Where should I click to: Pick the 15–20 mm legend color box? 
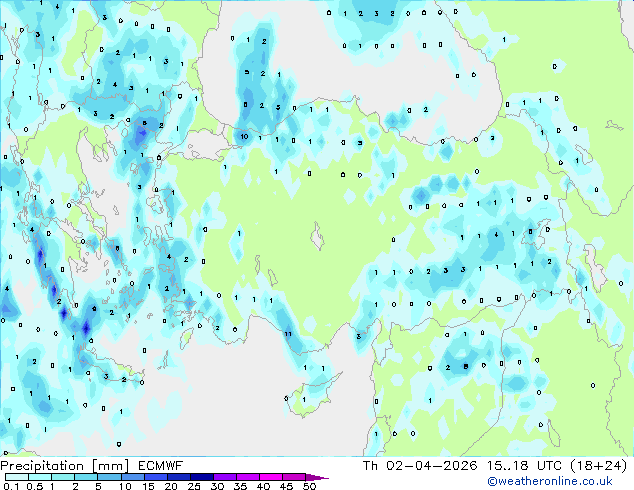(x=156, y=477)
